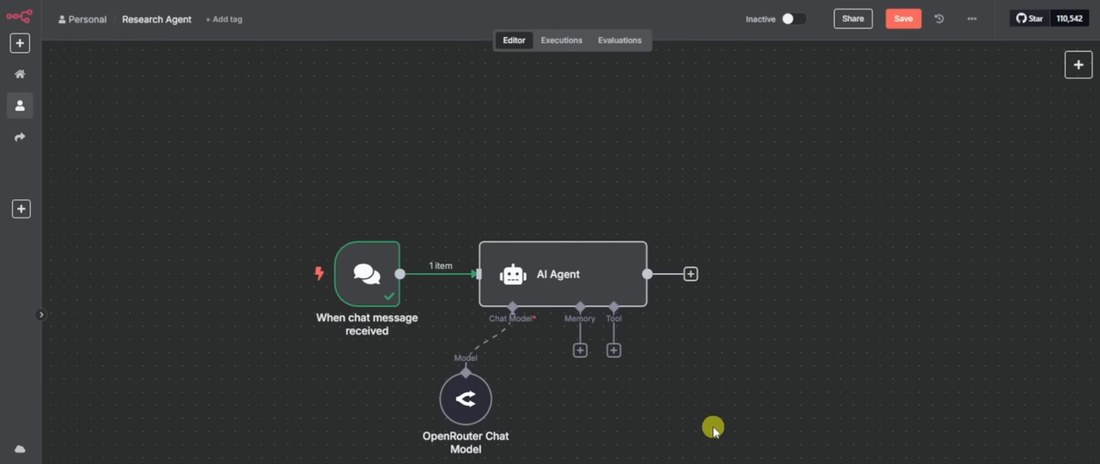
Task: Switch to the Editor tab
Action: tap(514, 41)
